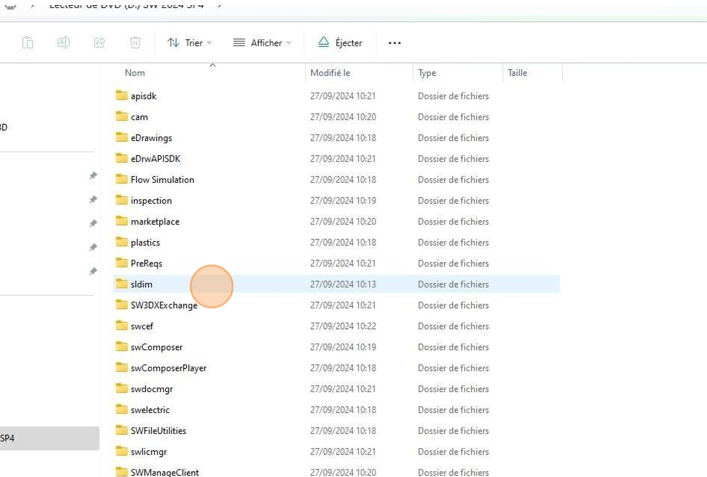Click the date of the PreReqs row
The image size is (707, 477).
(x=343, y=263)
